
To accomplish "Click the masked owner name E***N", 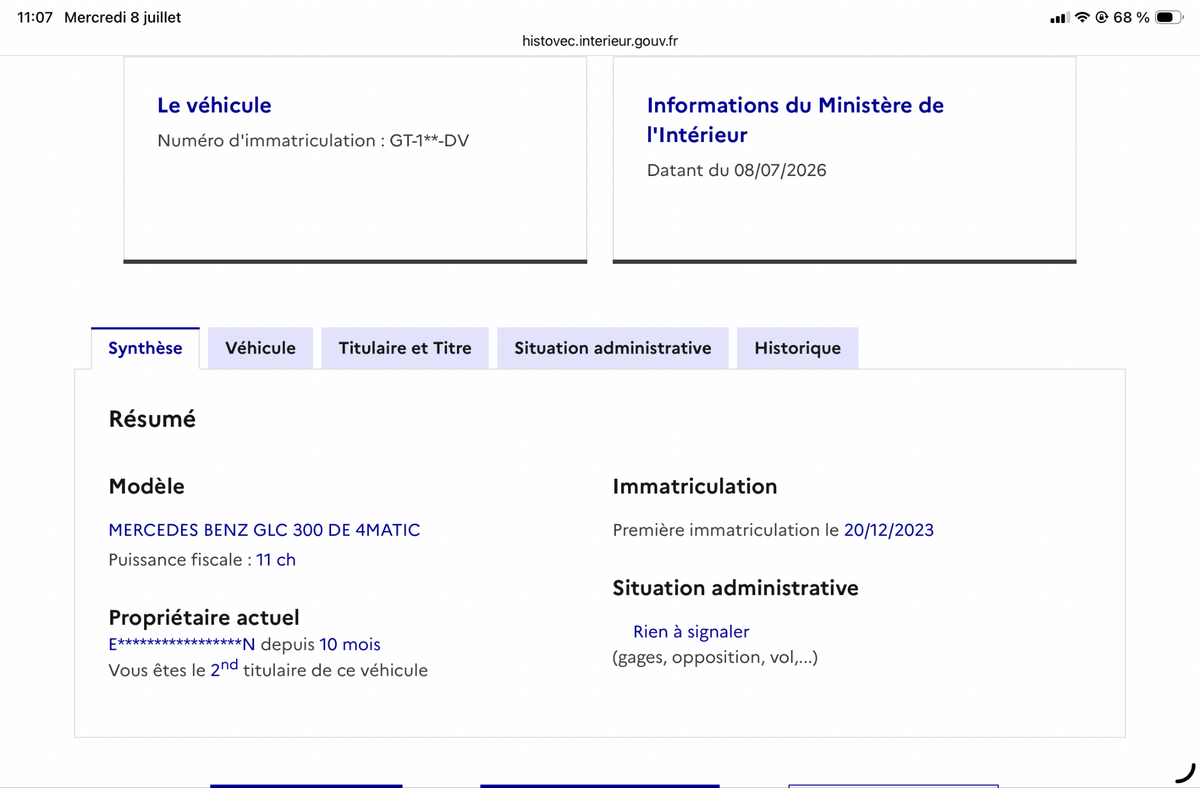I will [x=182, y=645].
